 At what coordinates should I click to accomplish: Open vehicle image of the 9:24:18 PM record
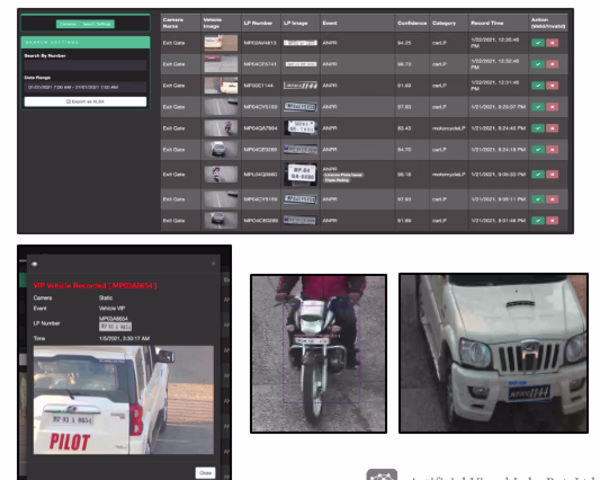point(221,150)
